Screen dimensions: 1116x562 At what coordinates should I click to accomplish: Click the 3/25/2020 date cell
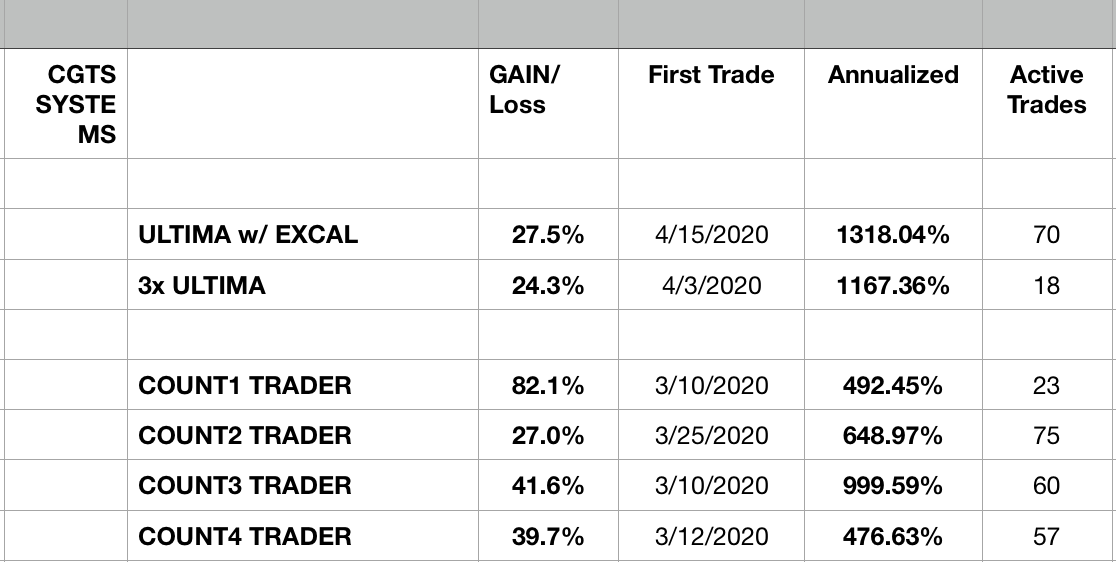coord(711,436)
